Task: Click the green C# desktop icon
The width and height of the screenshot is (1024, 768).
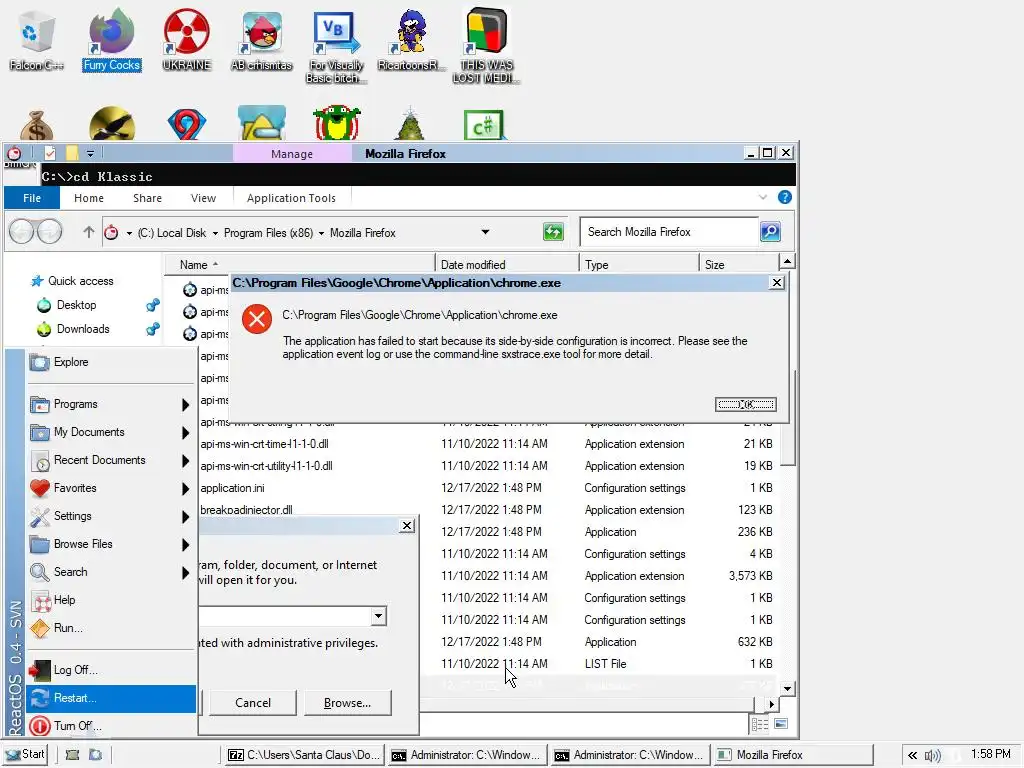Action: 485,124
